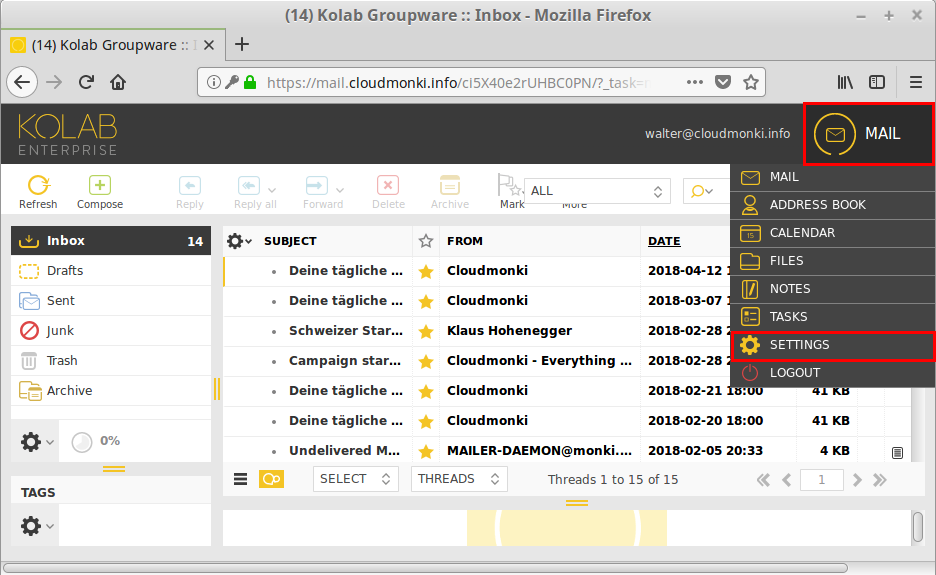Screen dimensions: 936x575
Task: Toggle star on 2018-02-20 Cloudmonki message
Action: click(426, 422)
